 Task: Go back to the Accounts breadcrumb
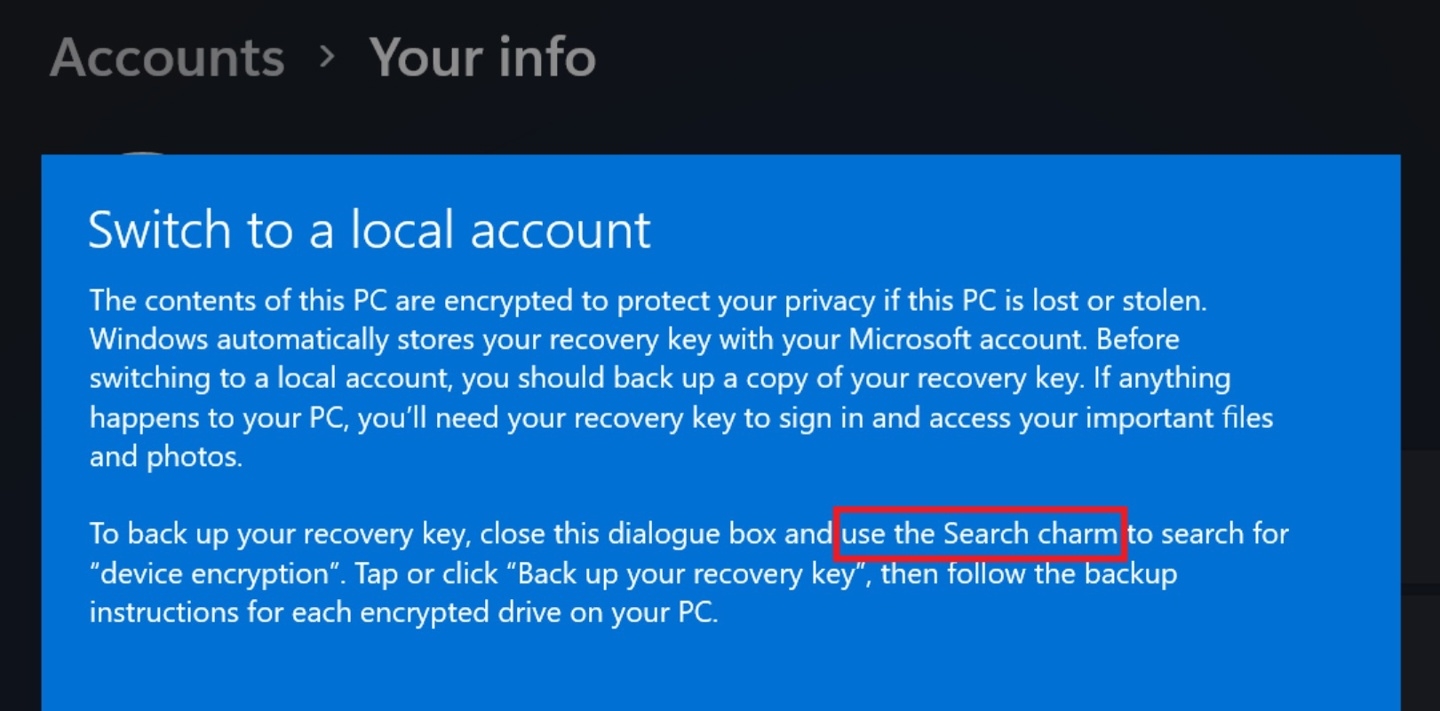pos(167,57)
